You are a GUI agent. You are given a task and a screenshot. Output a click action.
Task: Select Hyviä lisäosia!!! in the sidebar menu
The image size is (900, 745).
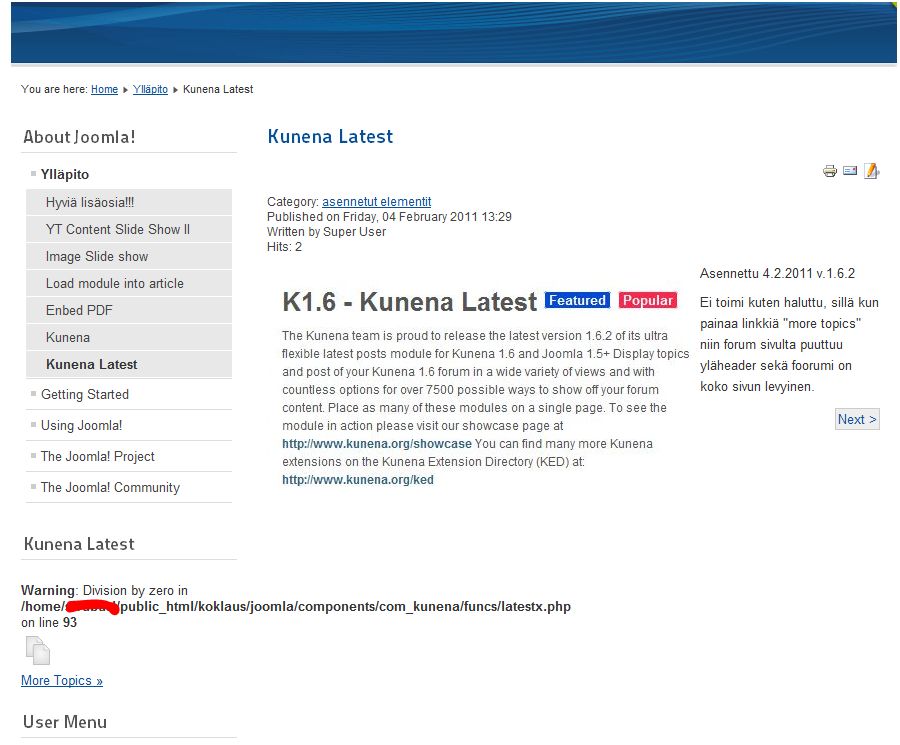coord(89,202)
